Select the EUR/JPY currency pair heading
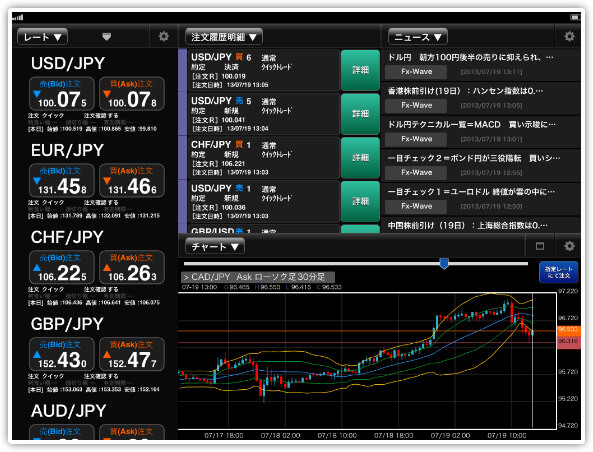593x452 pixels. (67, 150)
